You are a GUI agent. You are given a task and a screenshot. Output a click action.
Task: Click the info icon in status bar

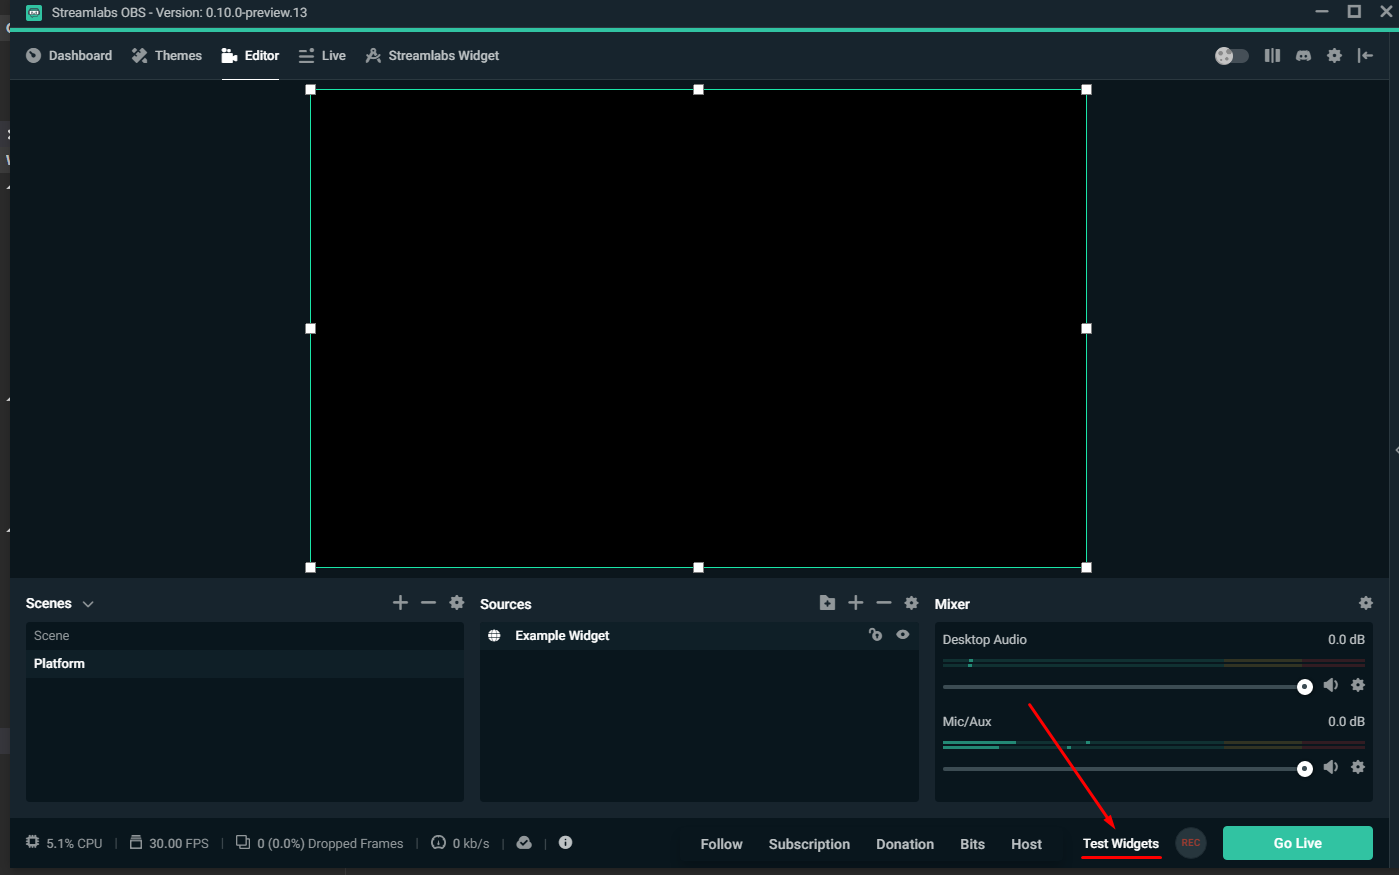(565, 842)
